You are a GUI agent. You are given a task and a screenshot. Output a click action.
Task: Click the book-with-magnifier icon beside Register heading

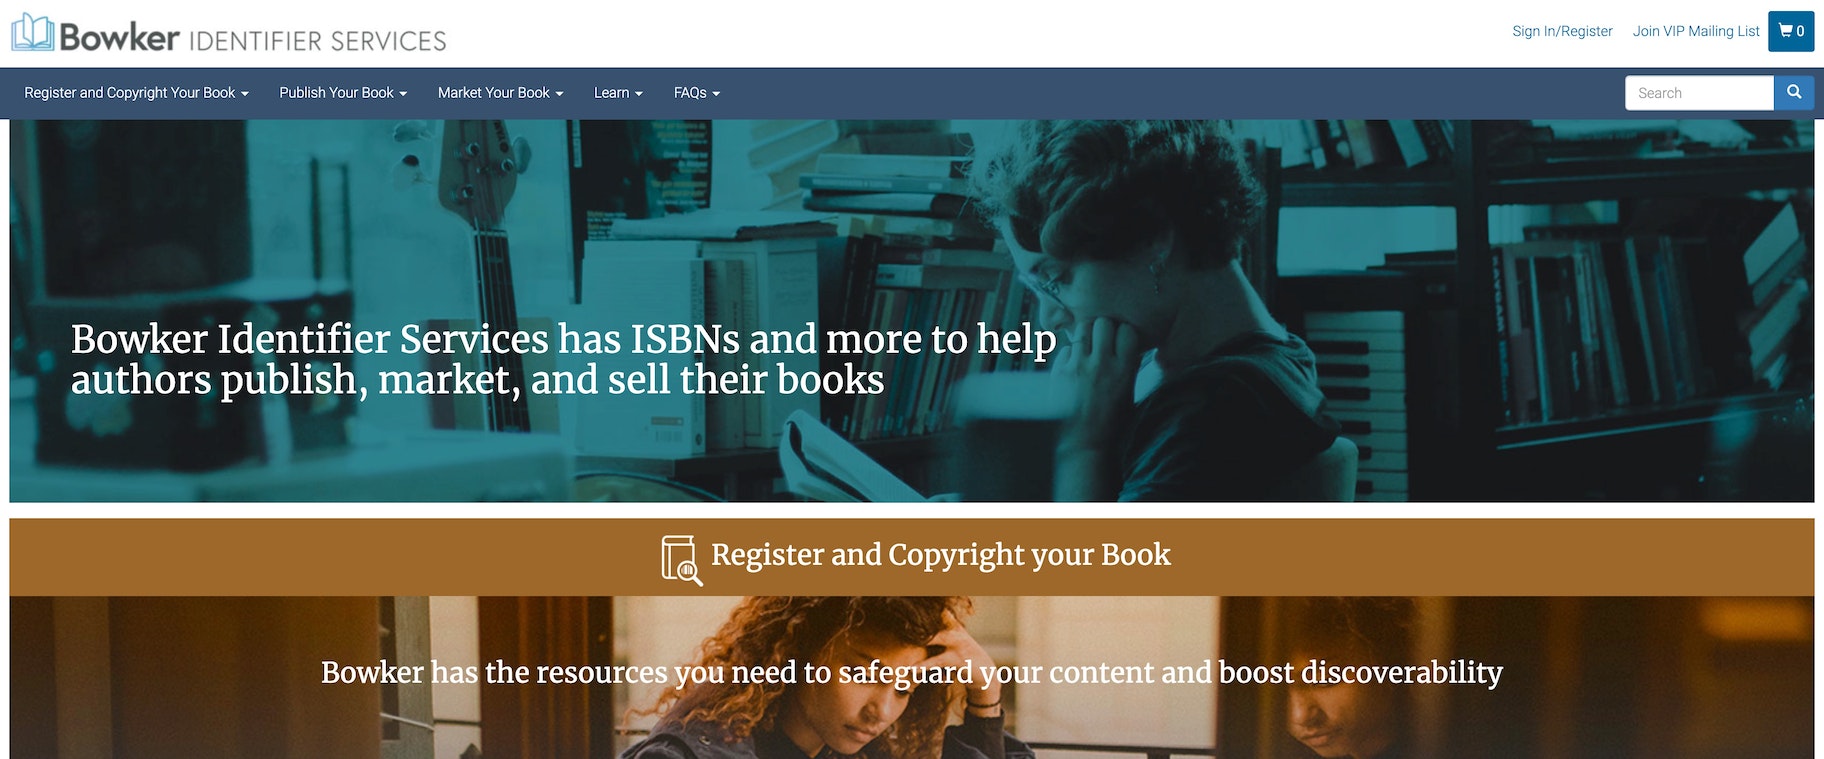pyautogui.click(x=682, y=559)
